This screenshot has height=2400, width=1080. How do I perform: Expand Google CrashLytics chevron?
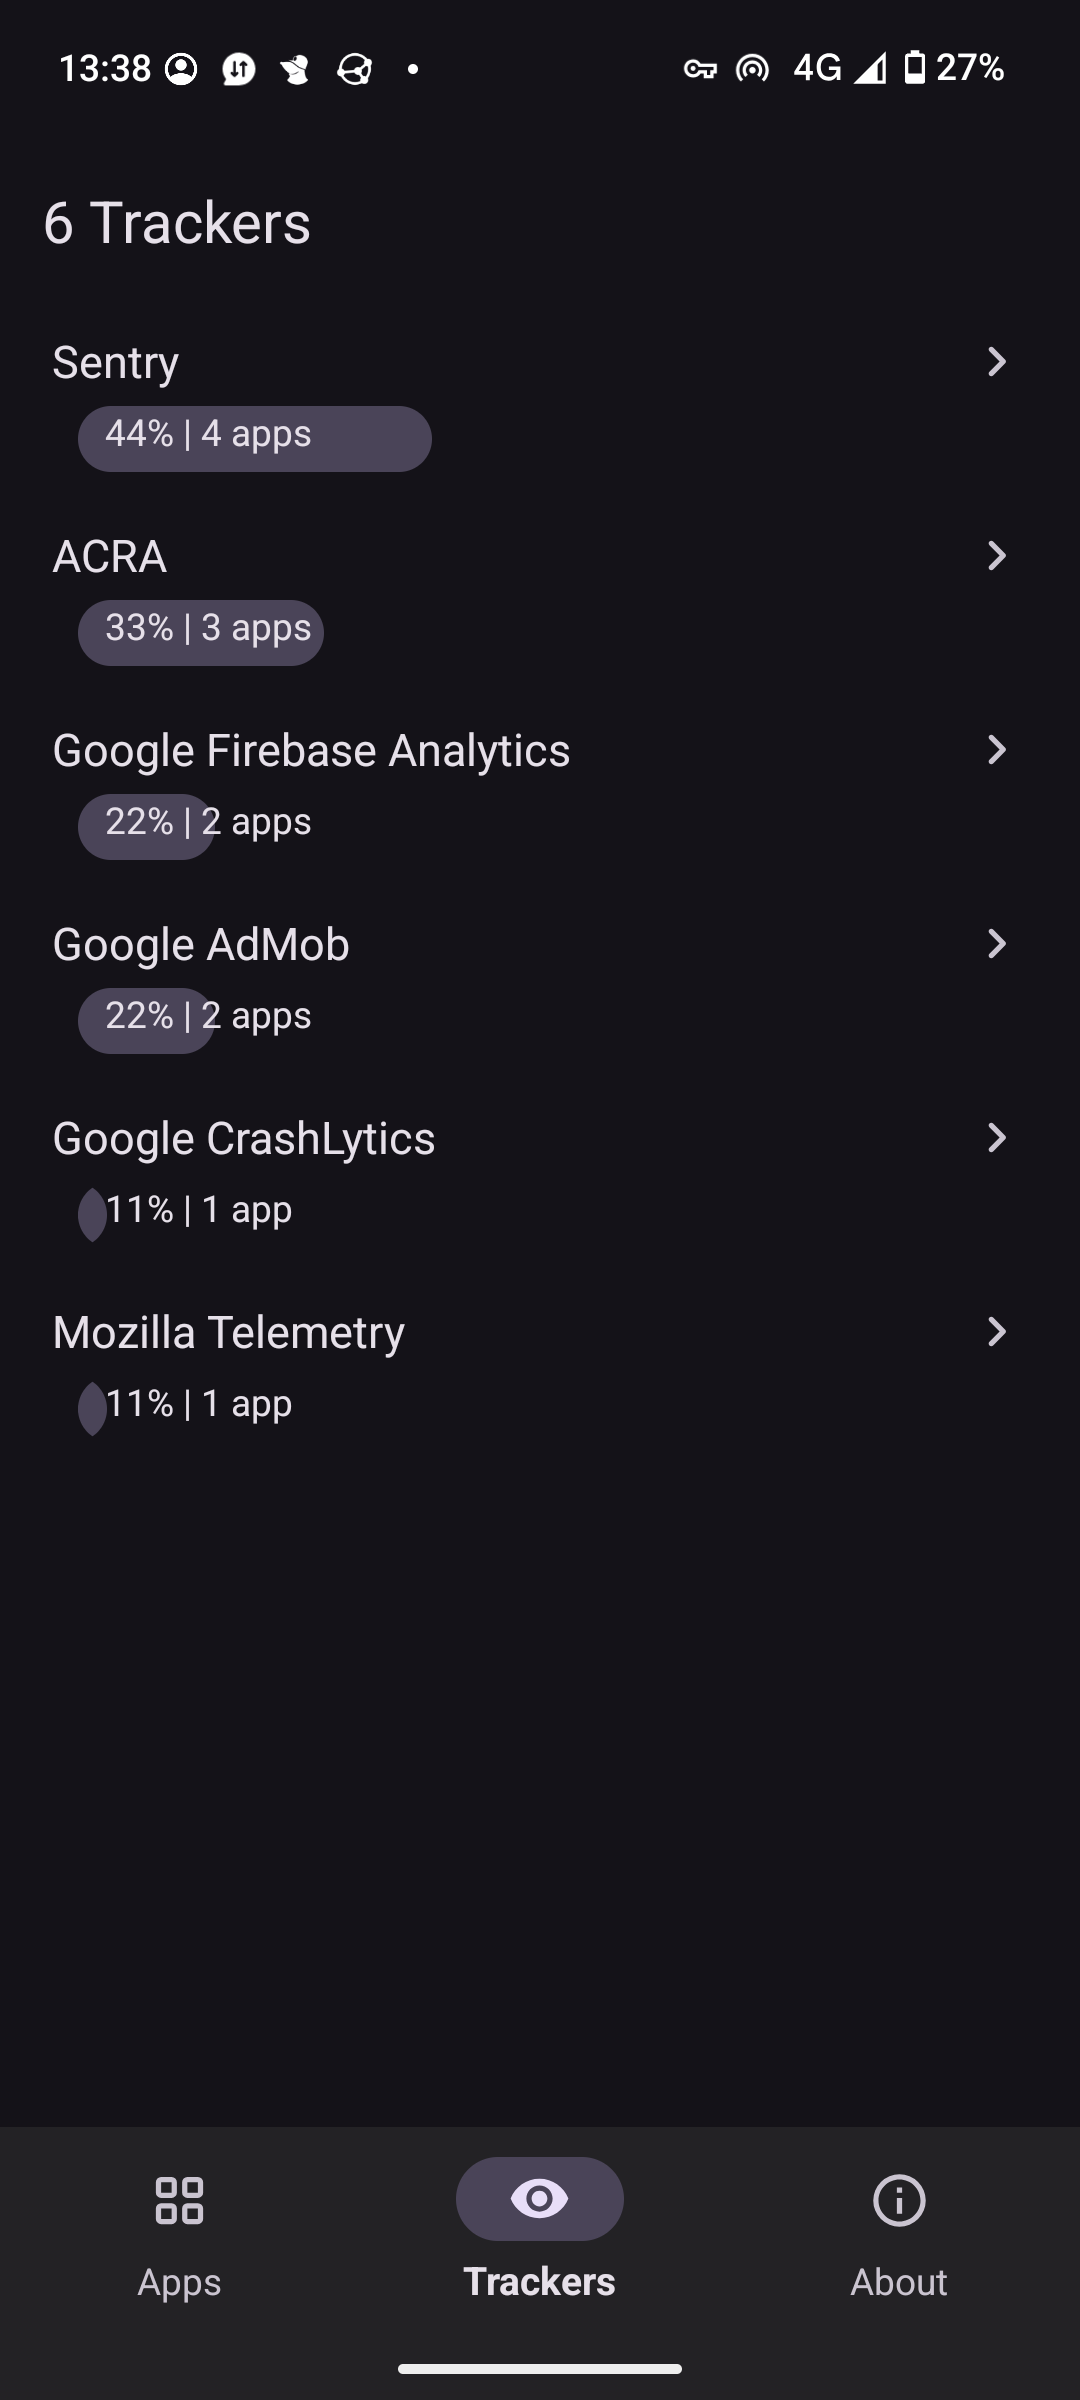[x=996, y=1138]
